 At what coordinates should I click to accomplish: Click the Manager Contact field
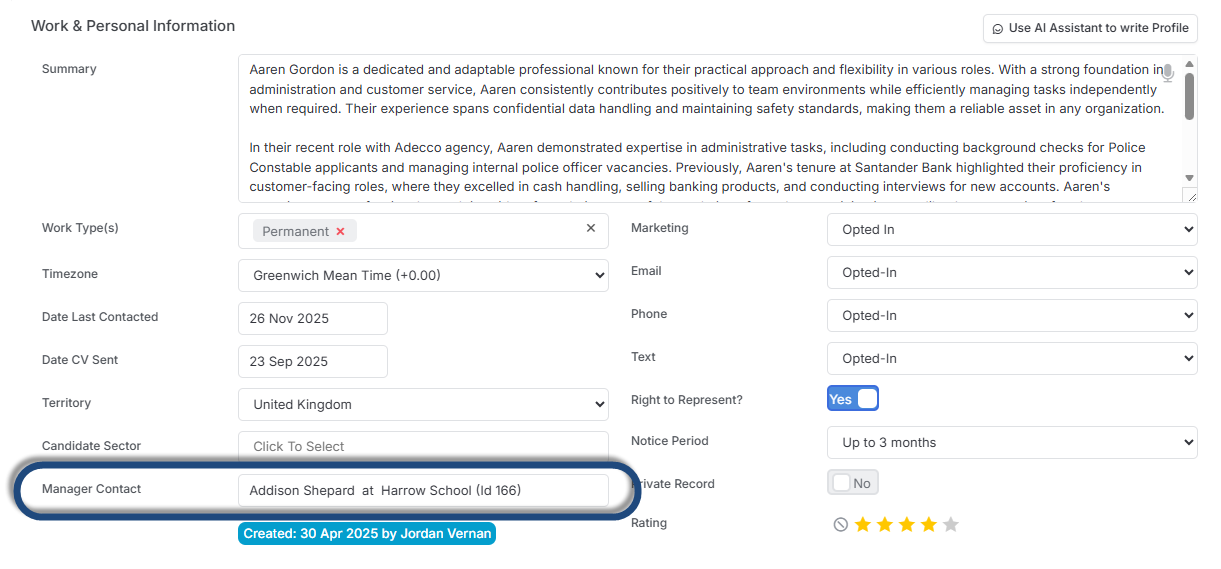tap(423, 490)
